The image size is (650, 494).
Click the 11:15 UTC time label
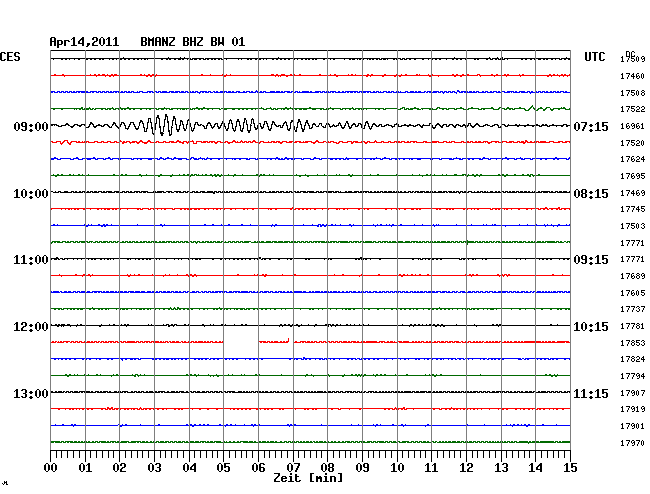(591, 393)
